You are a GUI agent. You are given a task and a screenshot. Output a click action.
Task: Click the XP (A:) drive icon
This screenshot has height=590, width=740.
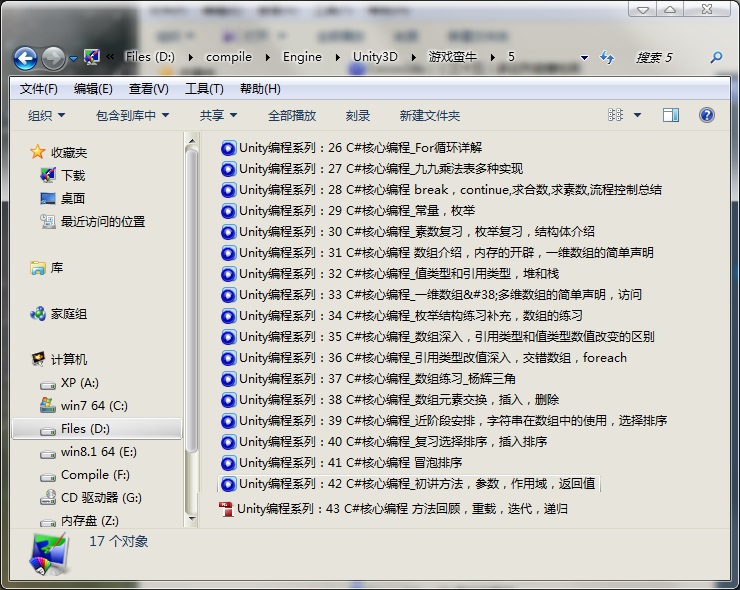click(48, 385)
